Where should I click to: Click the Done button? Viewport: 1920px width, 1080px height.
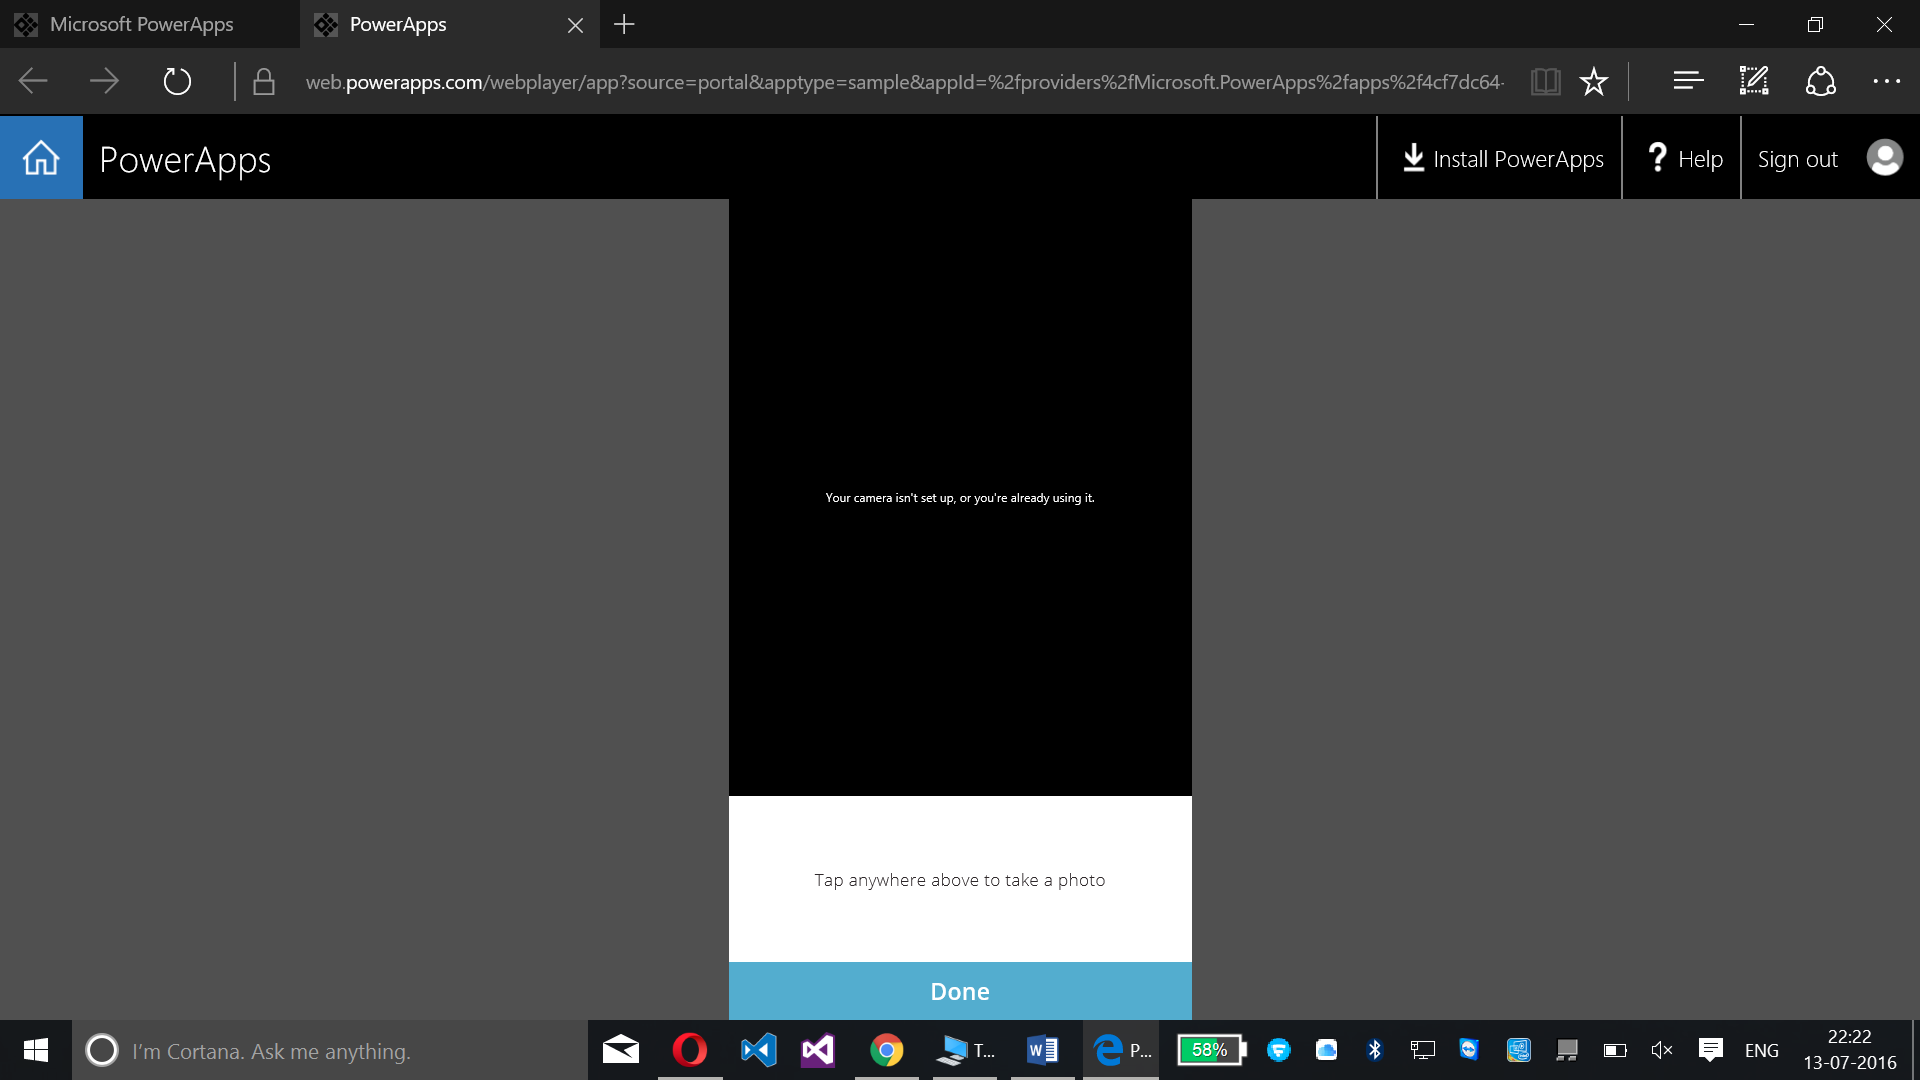tap(960, 991)
